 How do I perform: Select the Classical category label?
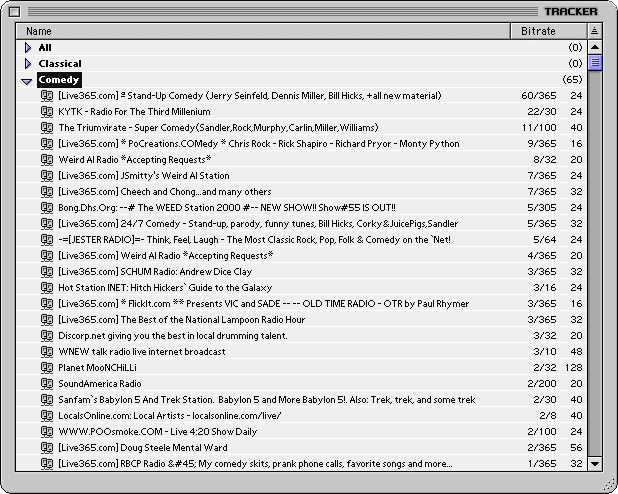[x=60, y=63]
